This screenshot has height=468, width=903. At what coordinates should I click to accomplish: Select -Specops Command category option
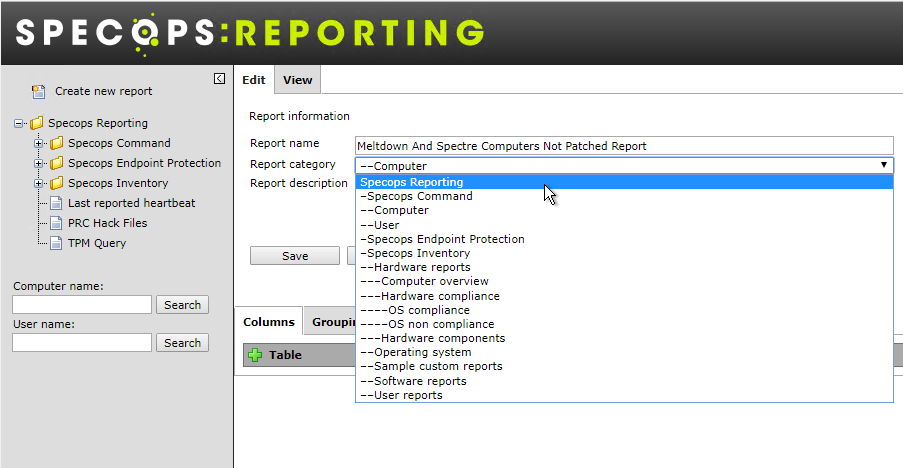[x=624, y=196]
